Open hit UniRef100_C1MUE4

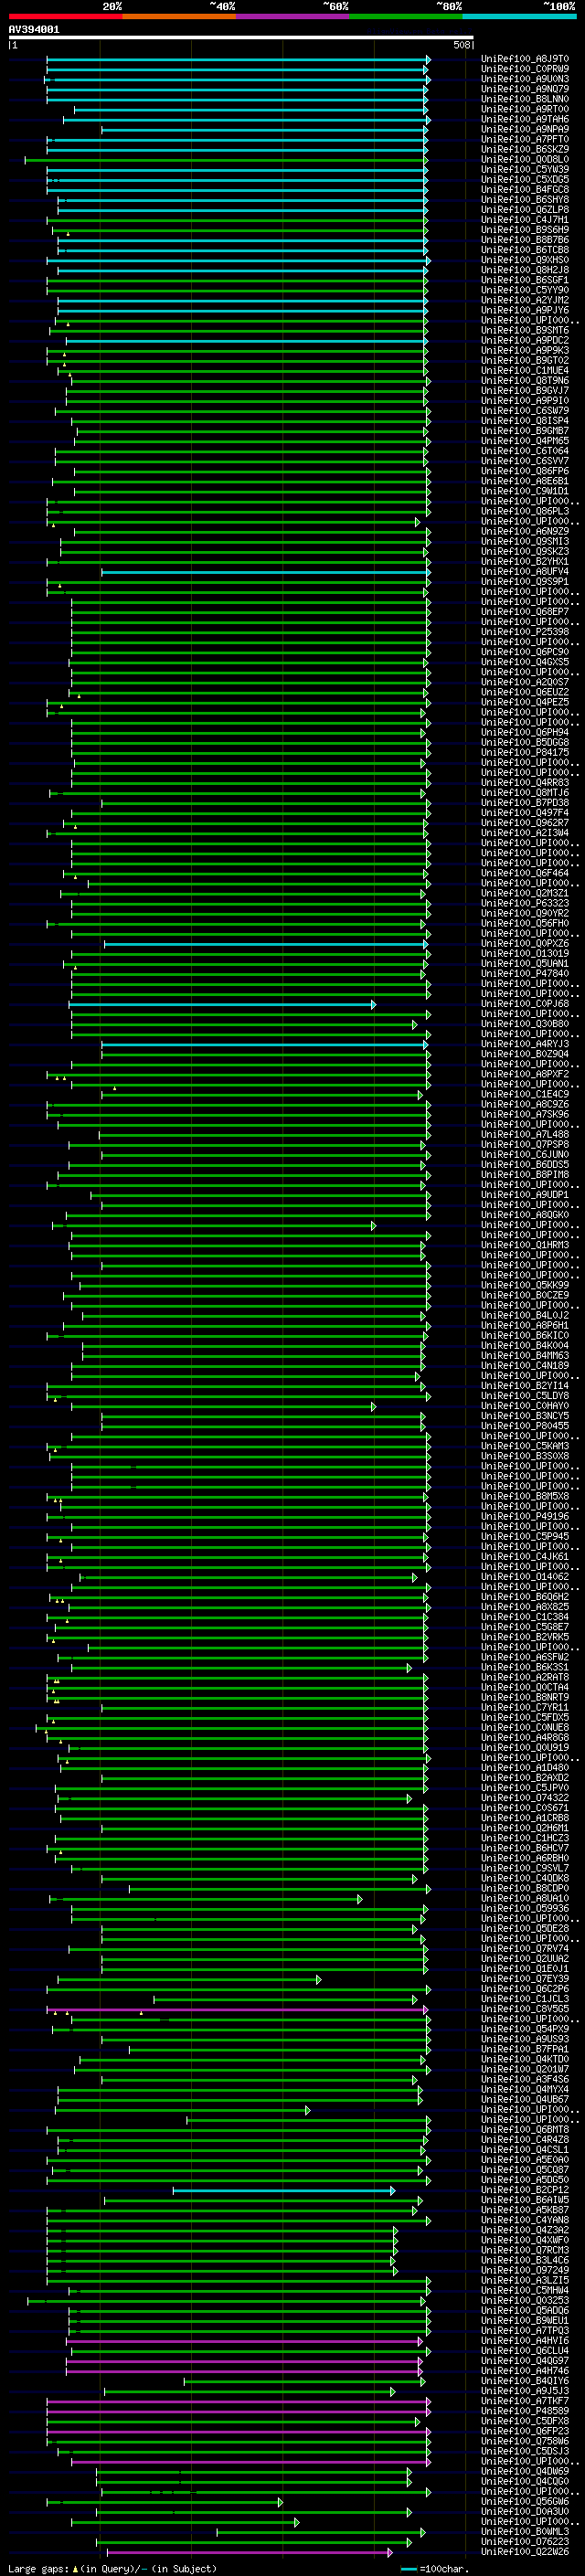525,370
